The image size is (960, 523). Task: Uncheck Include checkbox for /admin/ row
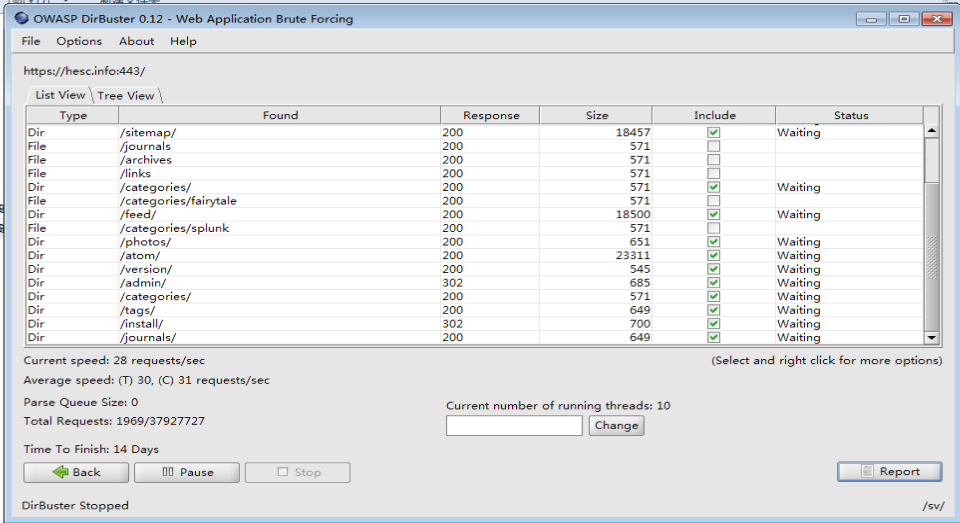click(x=713, y=283)
